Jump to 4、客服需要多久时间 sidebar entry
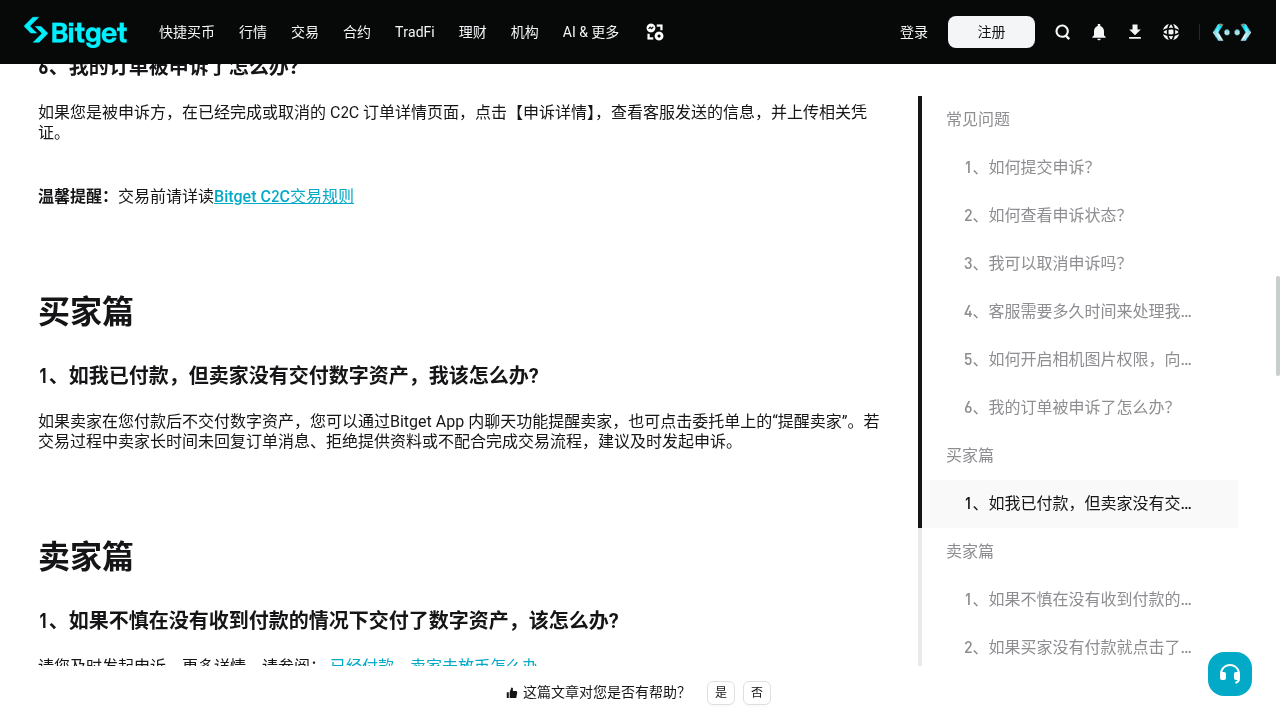This screenshot has width=1280, height=720. pyautogui.click(x=1078, y=312)
